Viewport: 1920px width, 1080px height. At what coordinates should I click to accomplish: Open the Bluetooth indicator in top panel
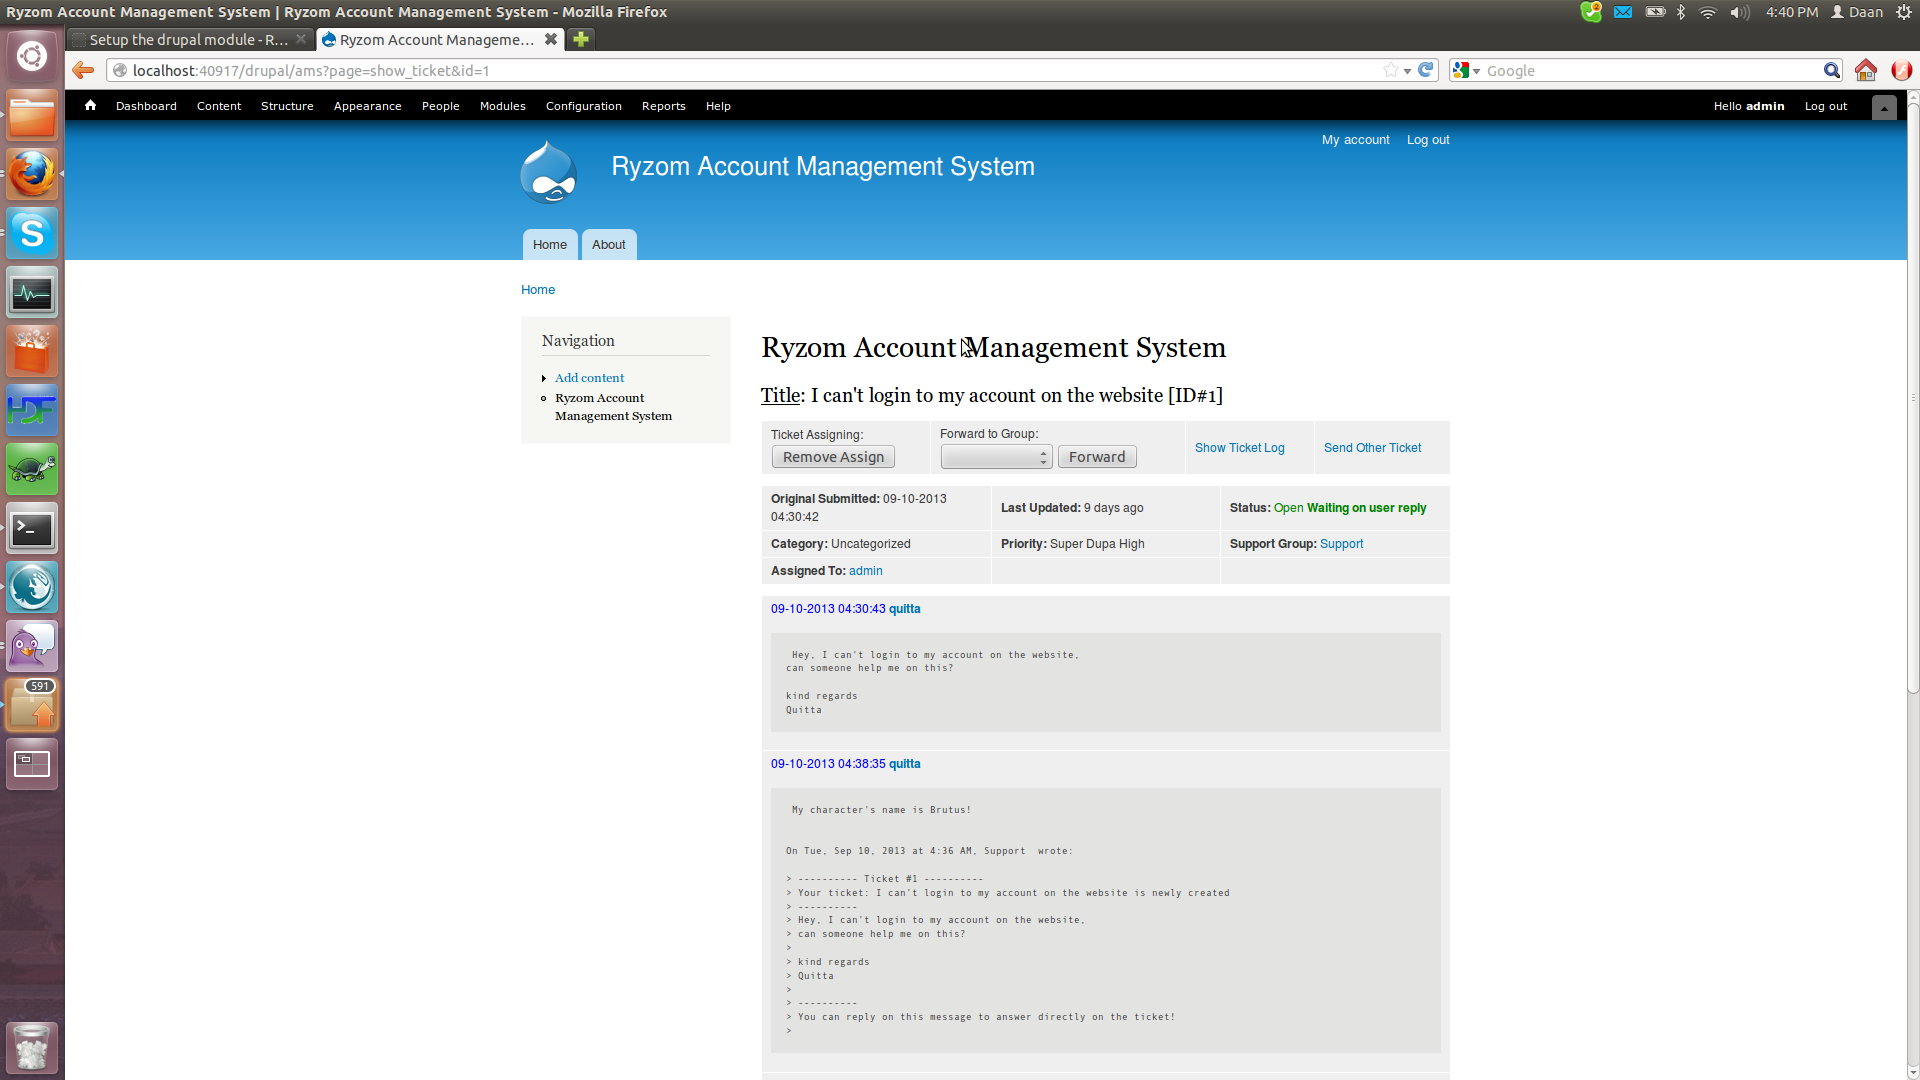(x=1681, y=12)
